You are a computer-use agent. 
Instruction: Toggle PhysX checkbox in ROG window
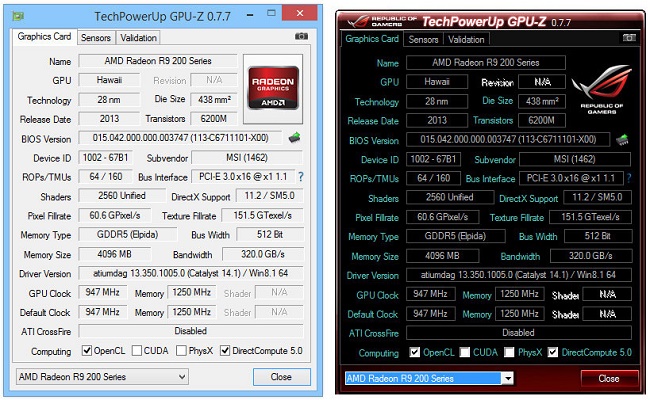tap(509, 352)
